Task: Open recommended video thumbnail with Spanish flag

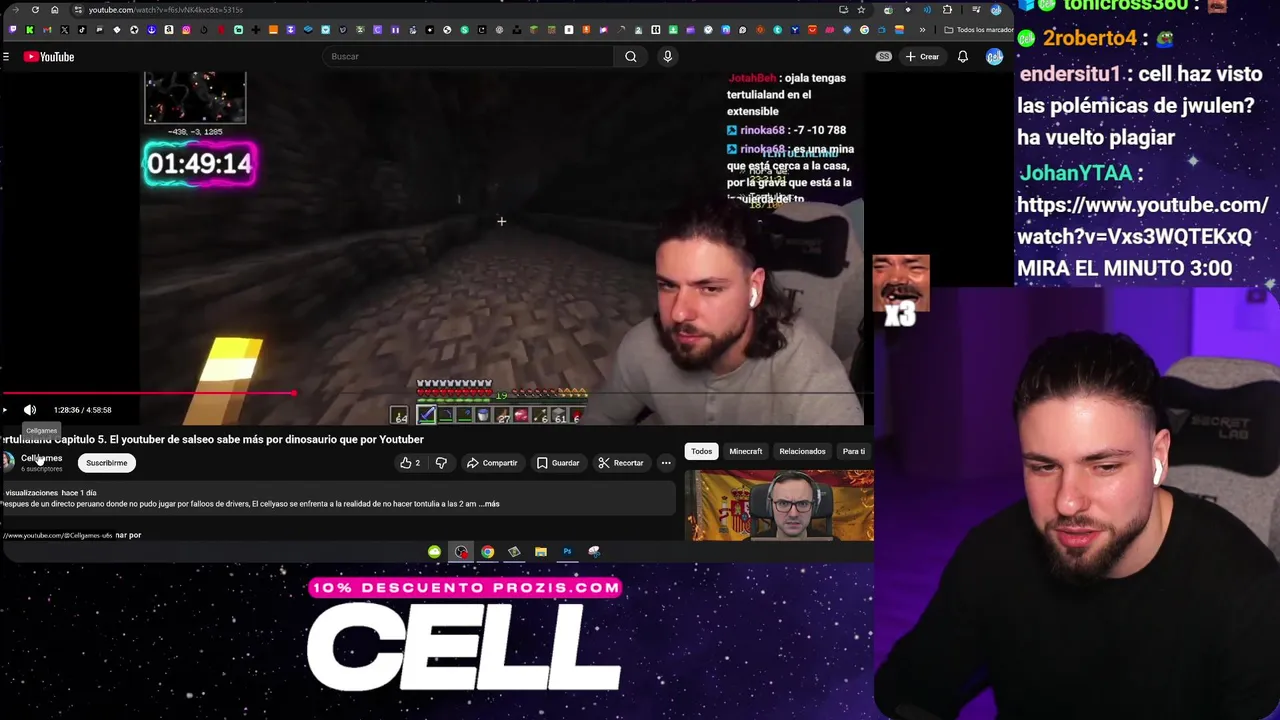Action: (x=779, y=505)
